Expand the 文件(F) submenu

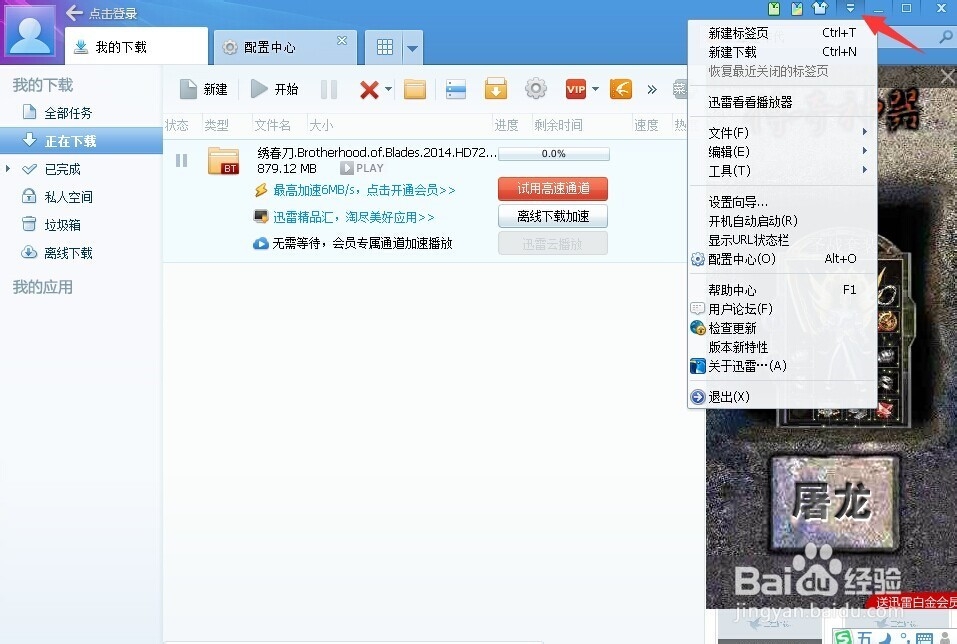[x=782, y=132]
